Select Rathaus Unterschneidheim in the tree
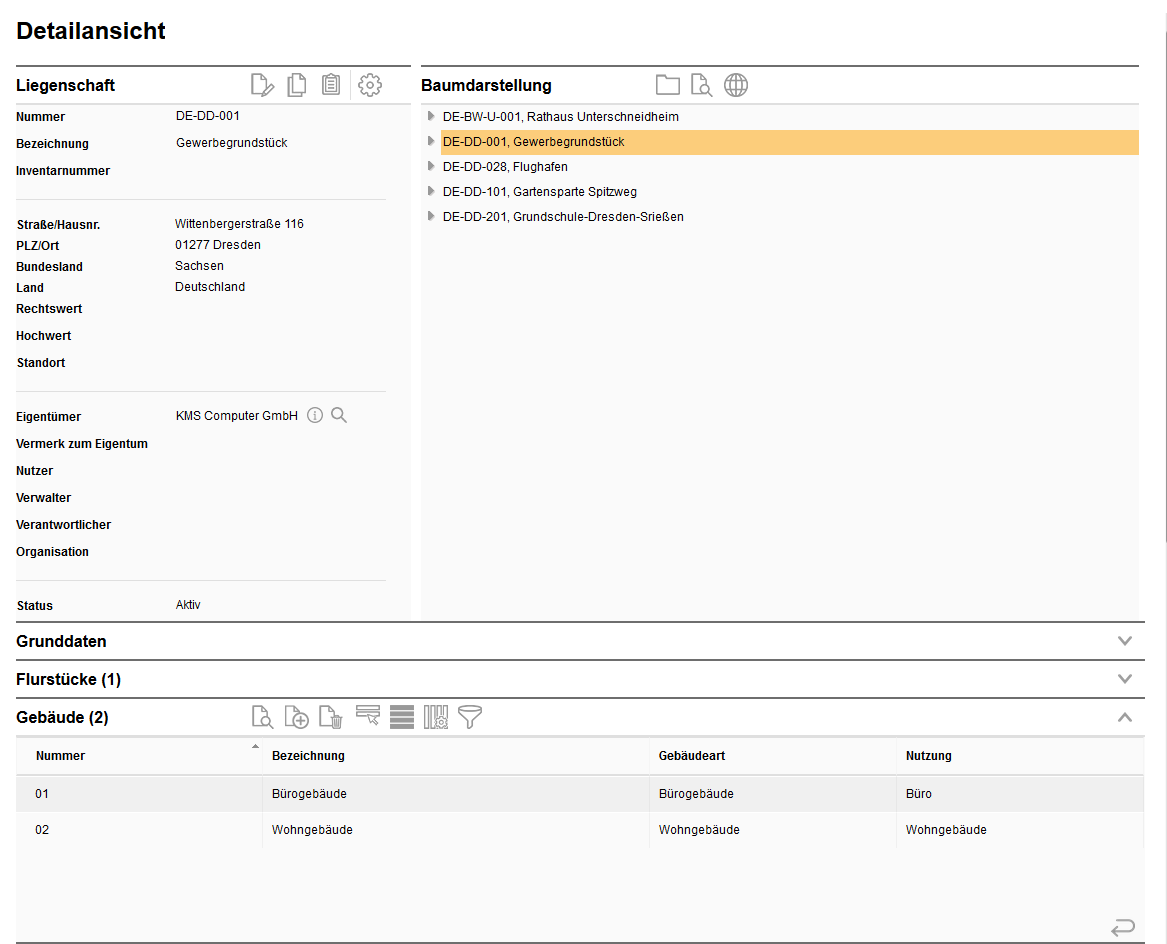This screenshot has height=944, width=1167. point(560,117)
